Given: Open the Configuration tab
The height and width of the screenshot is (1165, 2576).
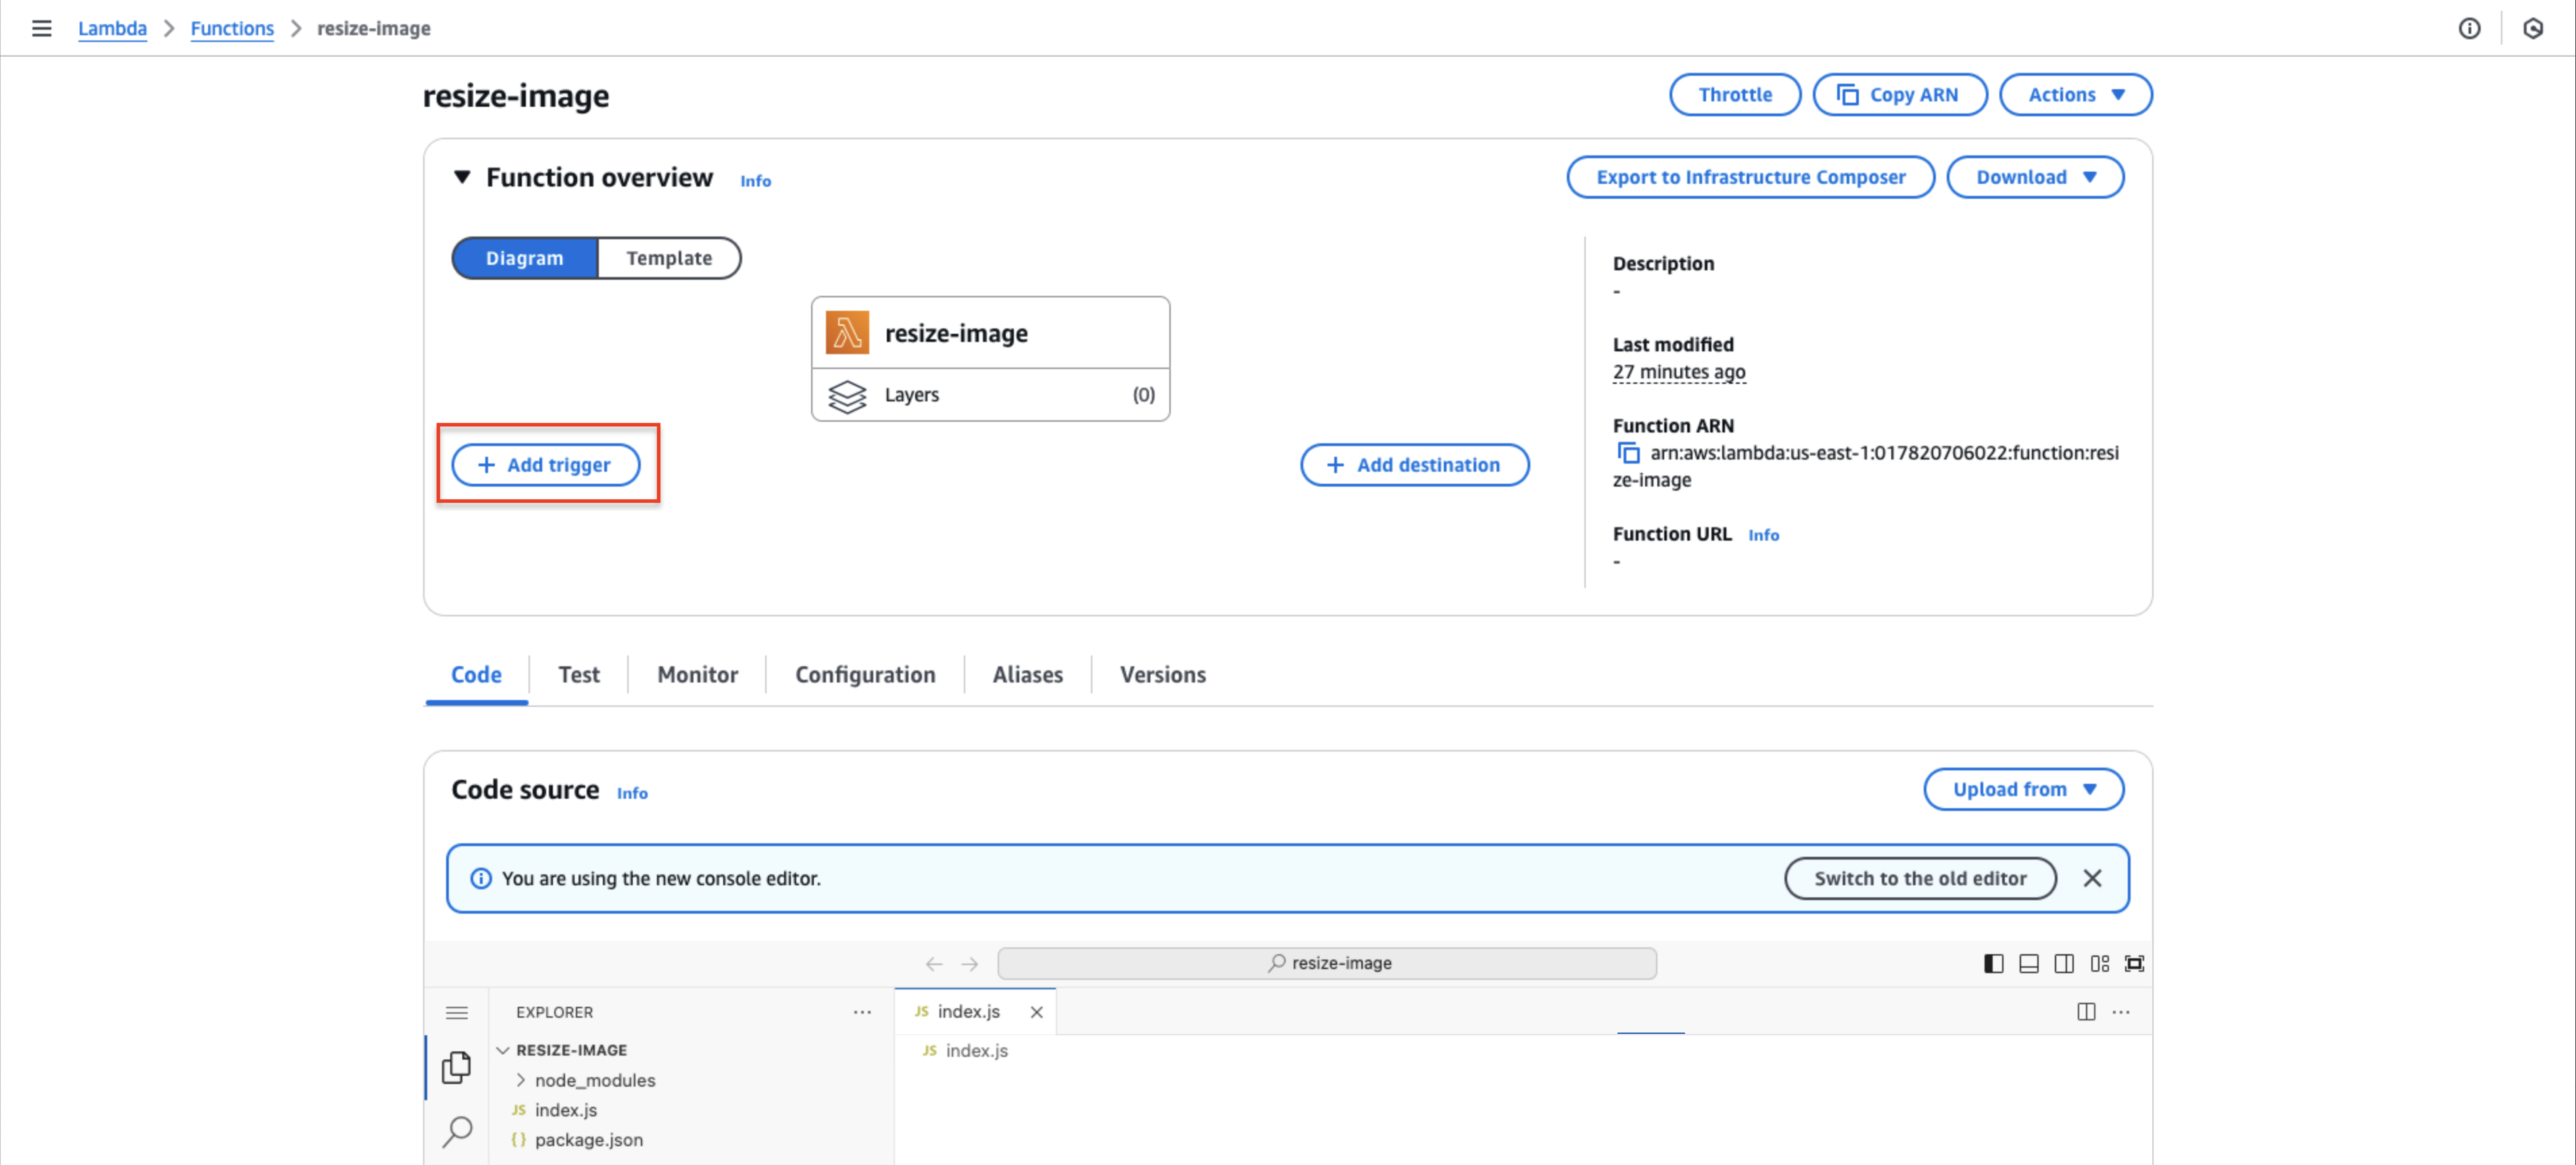Looking at the screenshot, I should point(865,675).
